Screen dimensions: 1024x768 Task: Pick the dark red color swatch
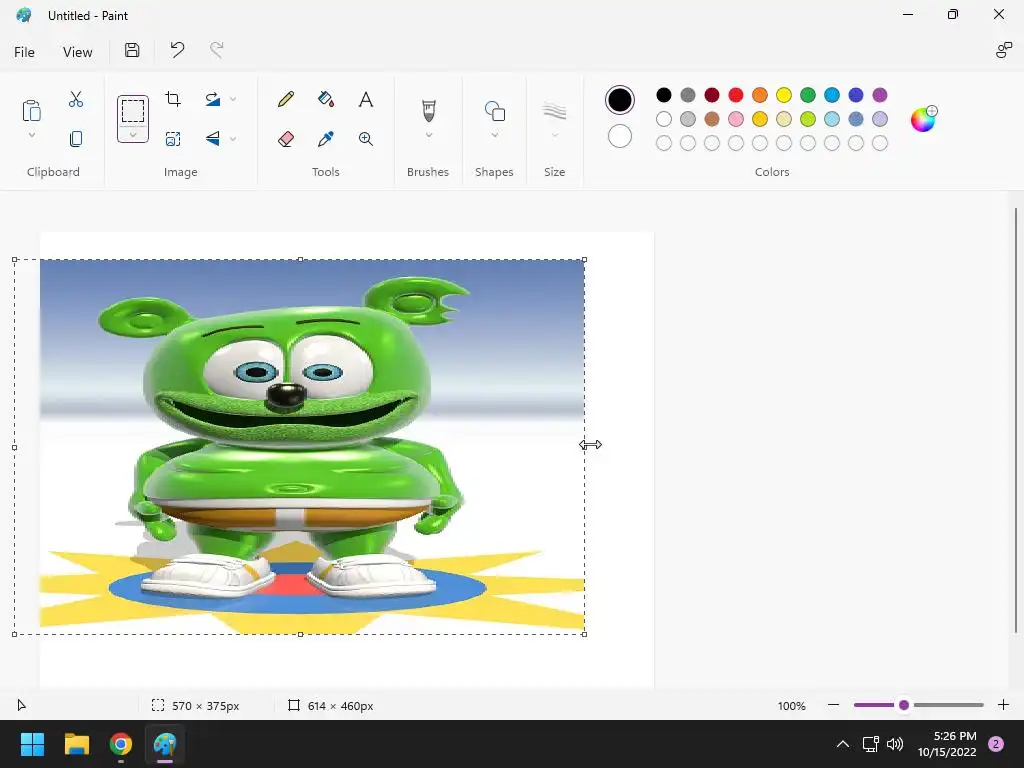point(712,95)
